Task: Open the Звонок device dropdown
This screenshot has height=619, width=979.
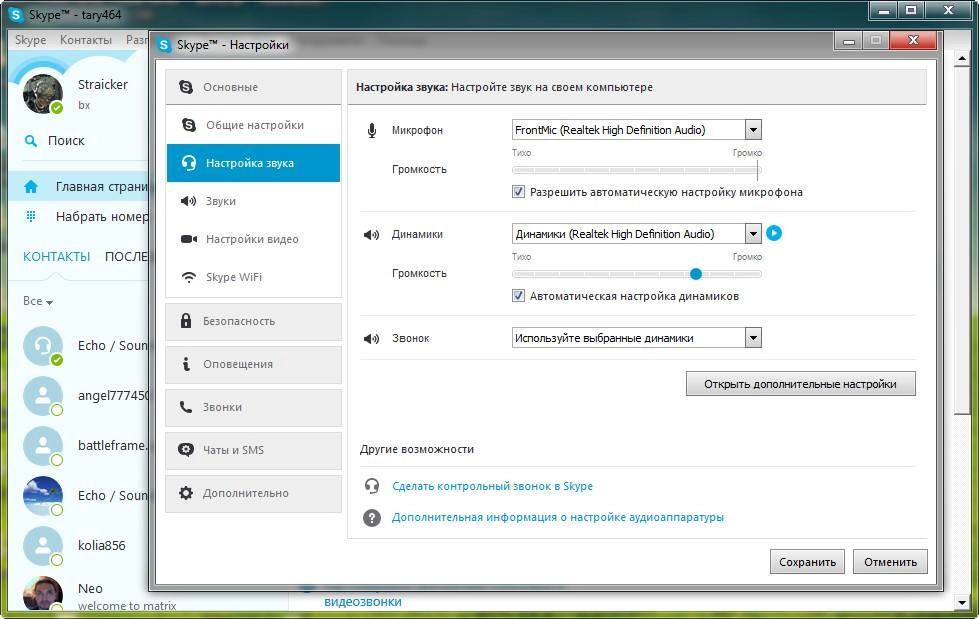Action: (753, 338)
